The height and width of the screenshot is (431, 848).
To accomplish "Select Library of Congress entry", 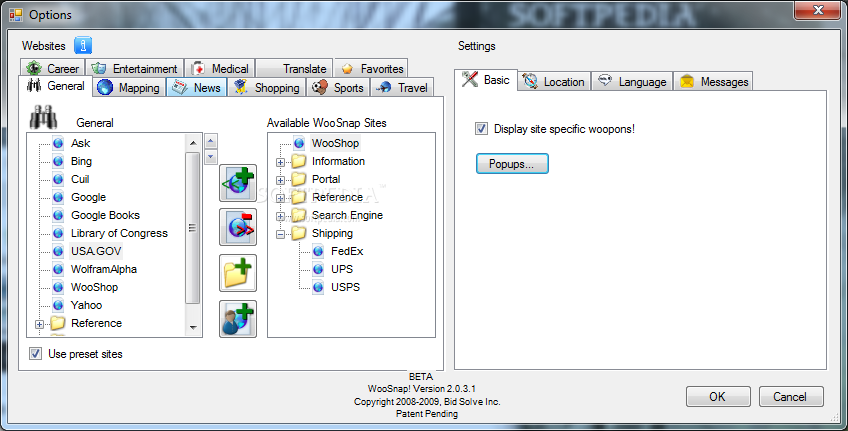I will tap(119, 233).
